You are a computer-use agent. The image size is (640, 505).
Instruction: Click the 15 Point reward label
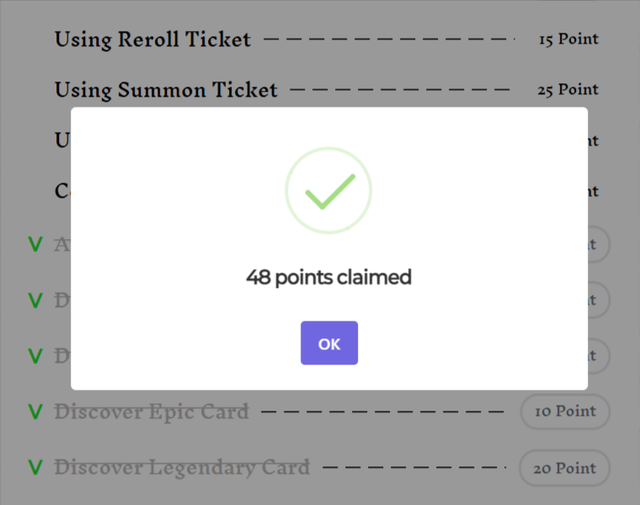coord(568,40)
